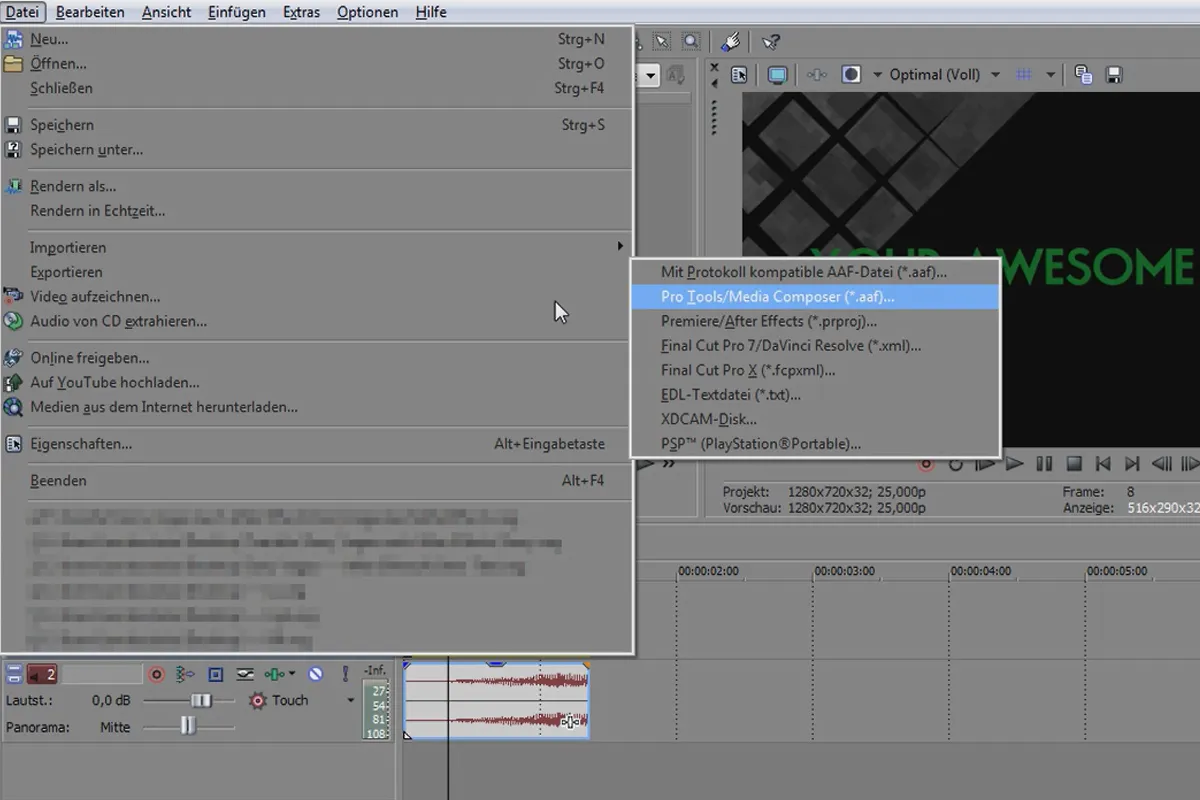Activate the What's This help pointer
Image resolution: width=1200 pixels, height=800 pixels.
tap(770, 42)
